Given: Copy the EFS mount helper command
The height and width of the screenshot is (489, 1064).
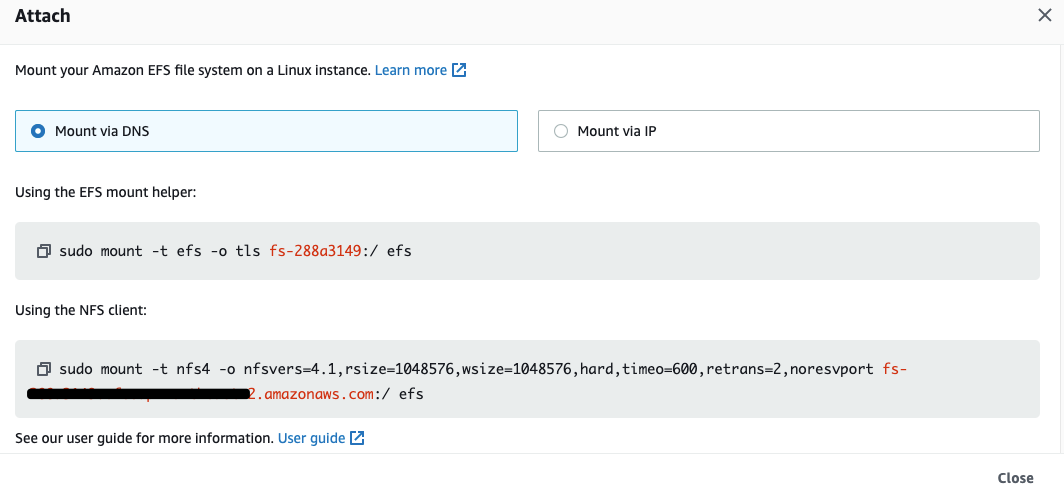Looking at the screenshot, I should (x=43, y=251).
